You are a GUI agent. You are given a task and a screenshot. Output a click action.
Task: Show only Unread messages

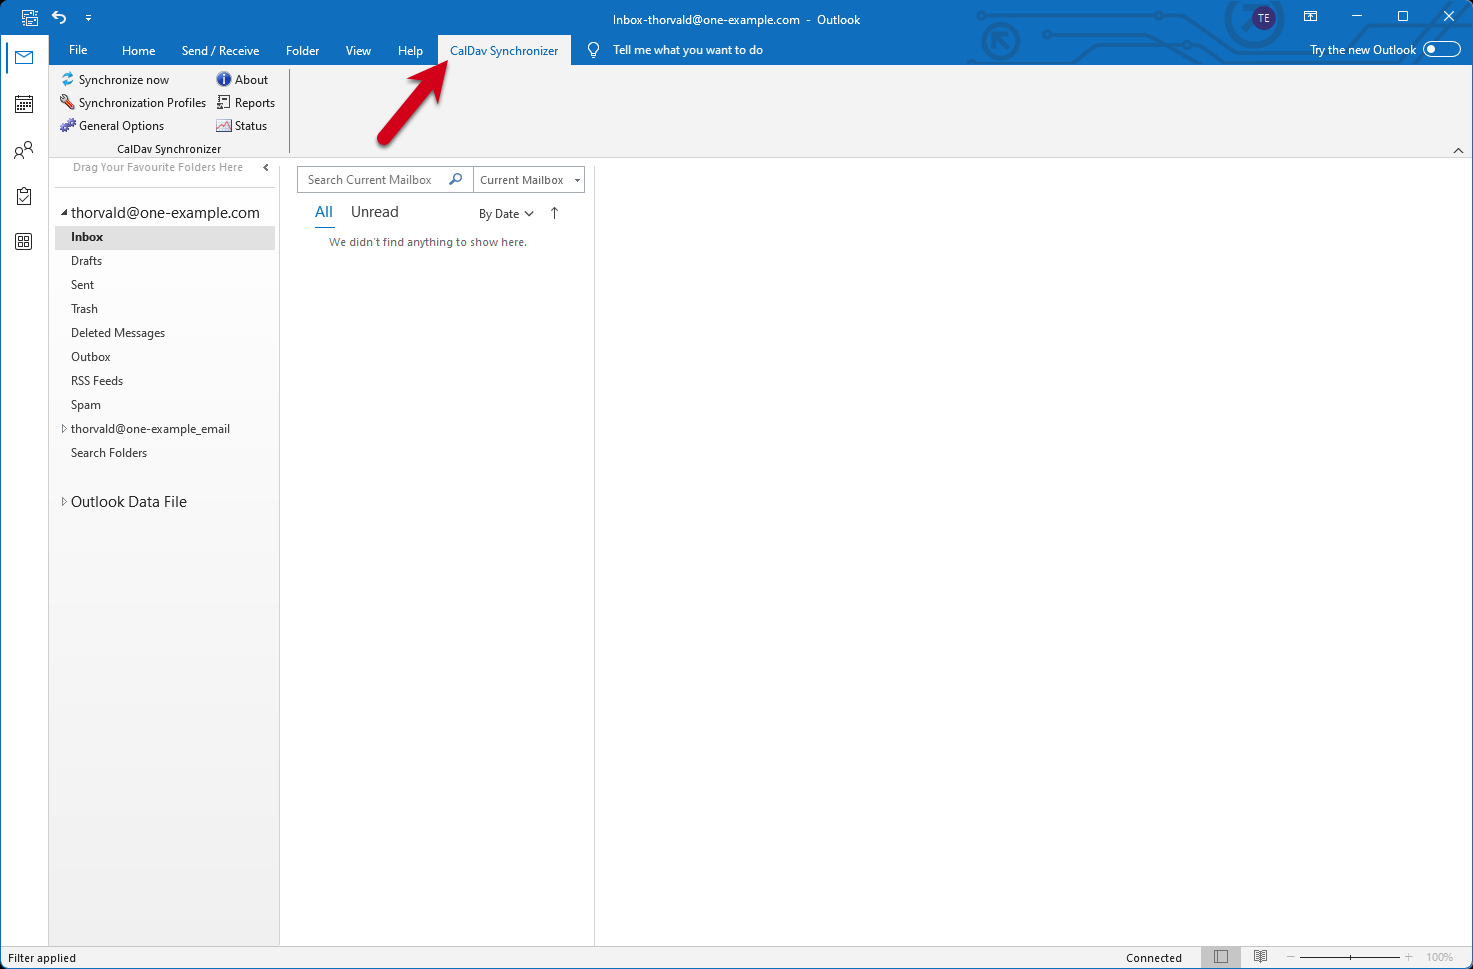tap(375, 212)
